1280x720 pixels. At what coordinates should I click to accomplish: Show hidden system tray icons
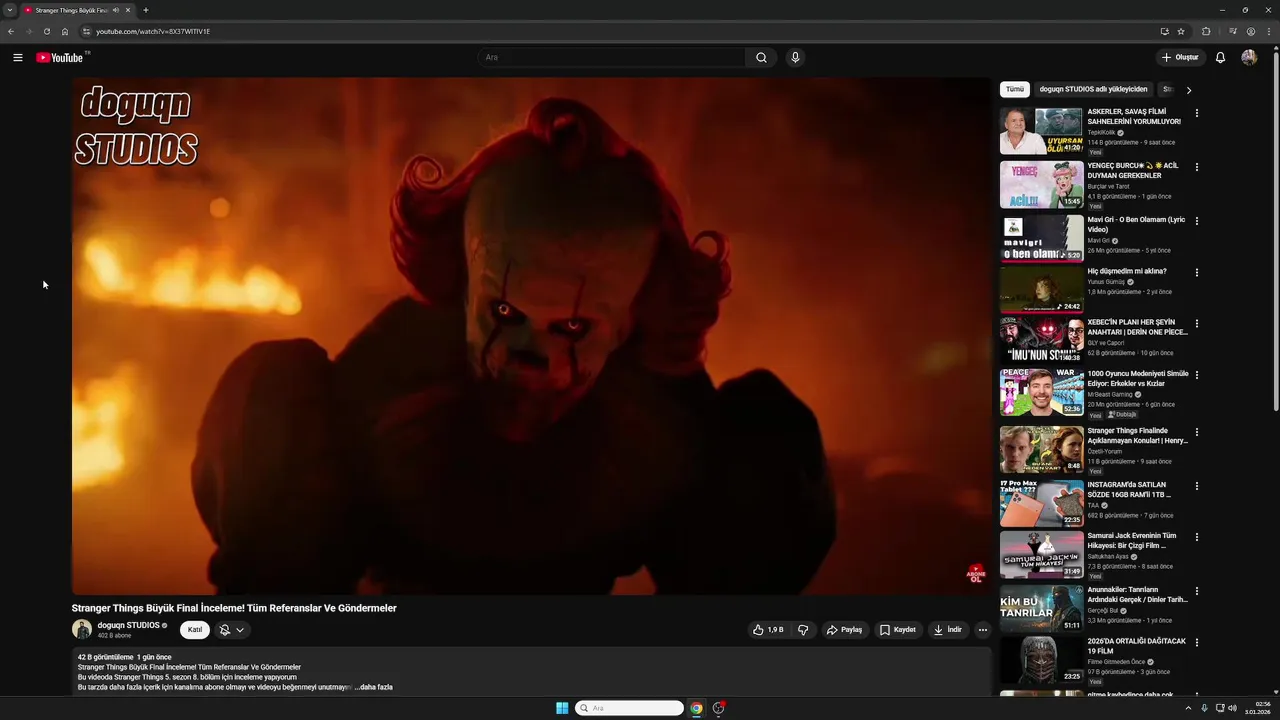coord(1188,708)
